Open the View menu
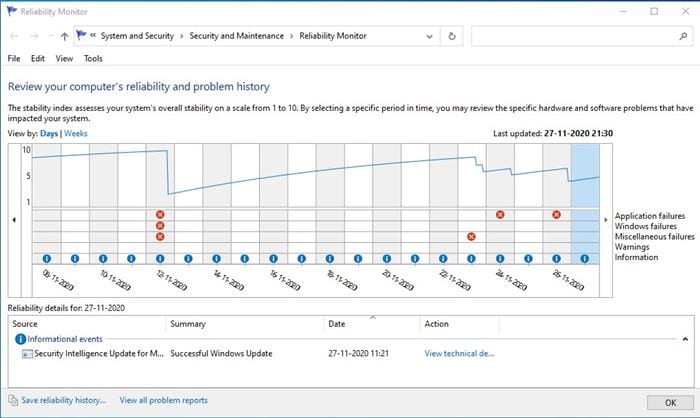Image resolution: width=700 pixels, height=418 pixels. click(x=64, y=59)
